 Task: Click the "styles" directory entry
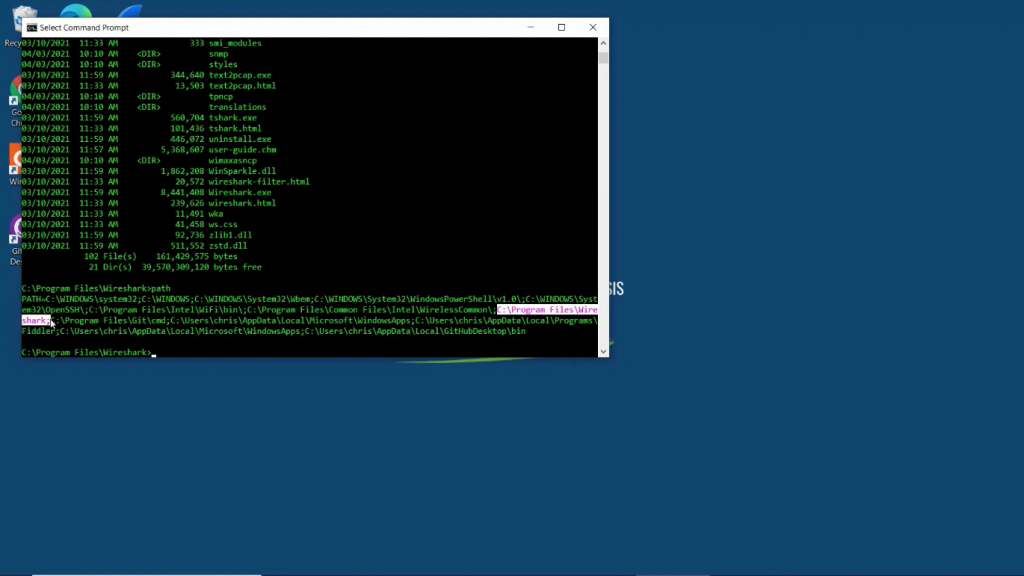tap(223, 65)
